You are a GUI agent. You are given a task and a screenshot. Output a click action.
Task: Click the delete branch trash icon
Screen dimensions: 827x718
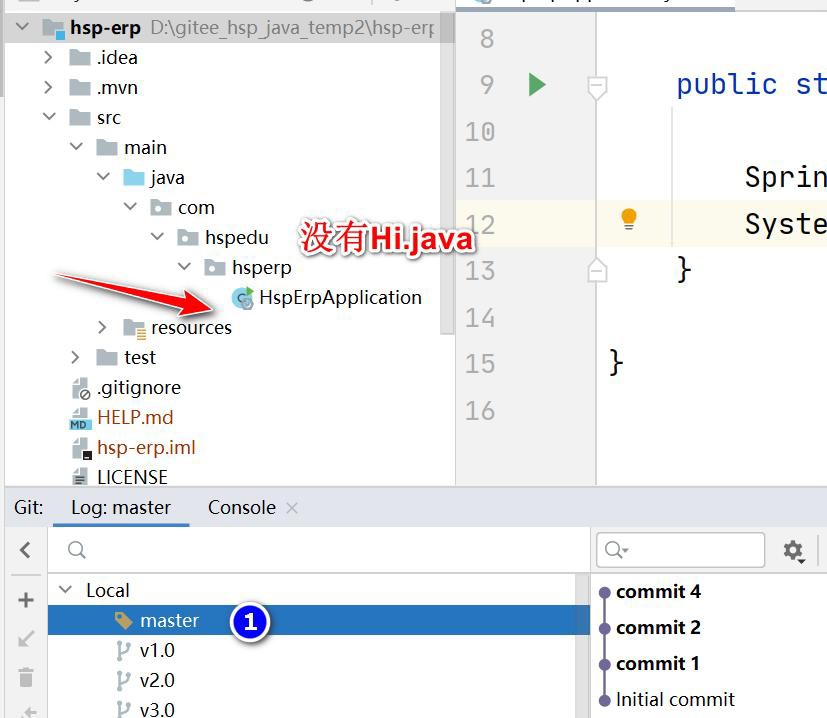(x=26, y=677)
